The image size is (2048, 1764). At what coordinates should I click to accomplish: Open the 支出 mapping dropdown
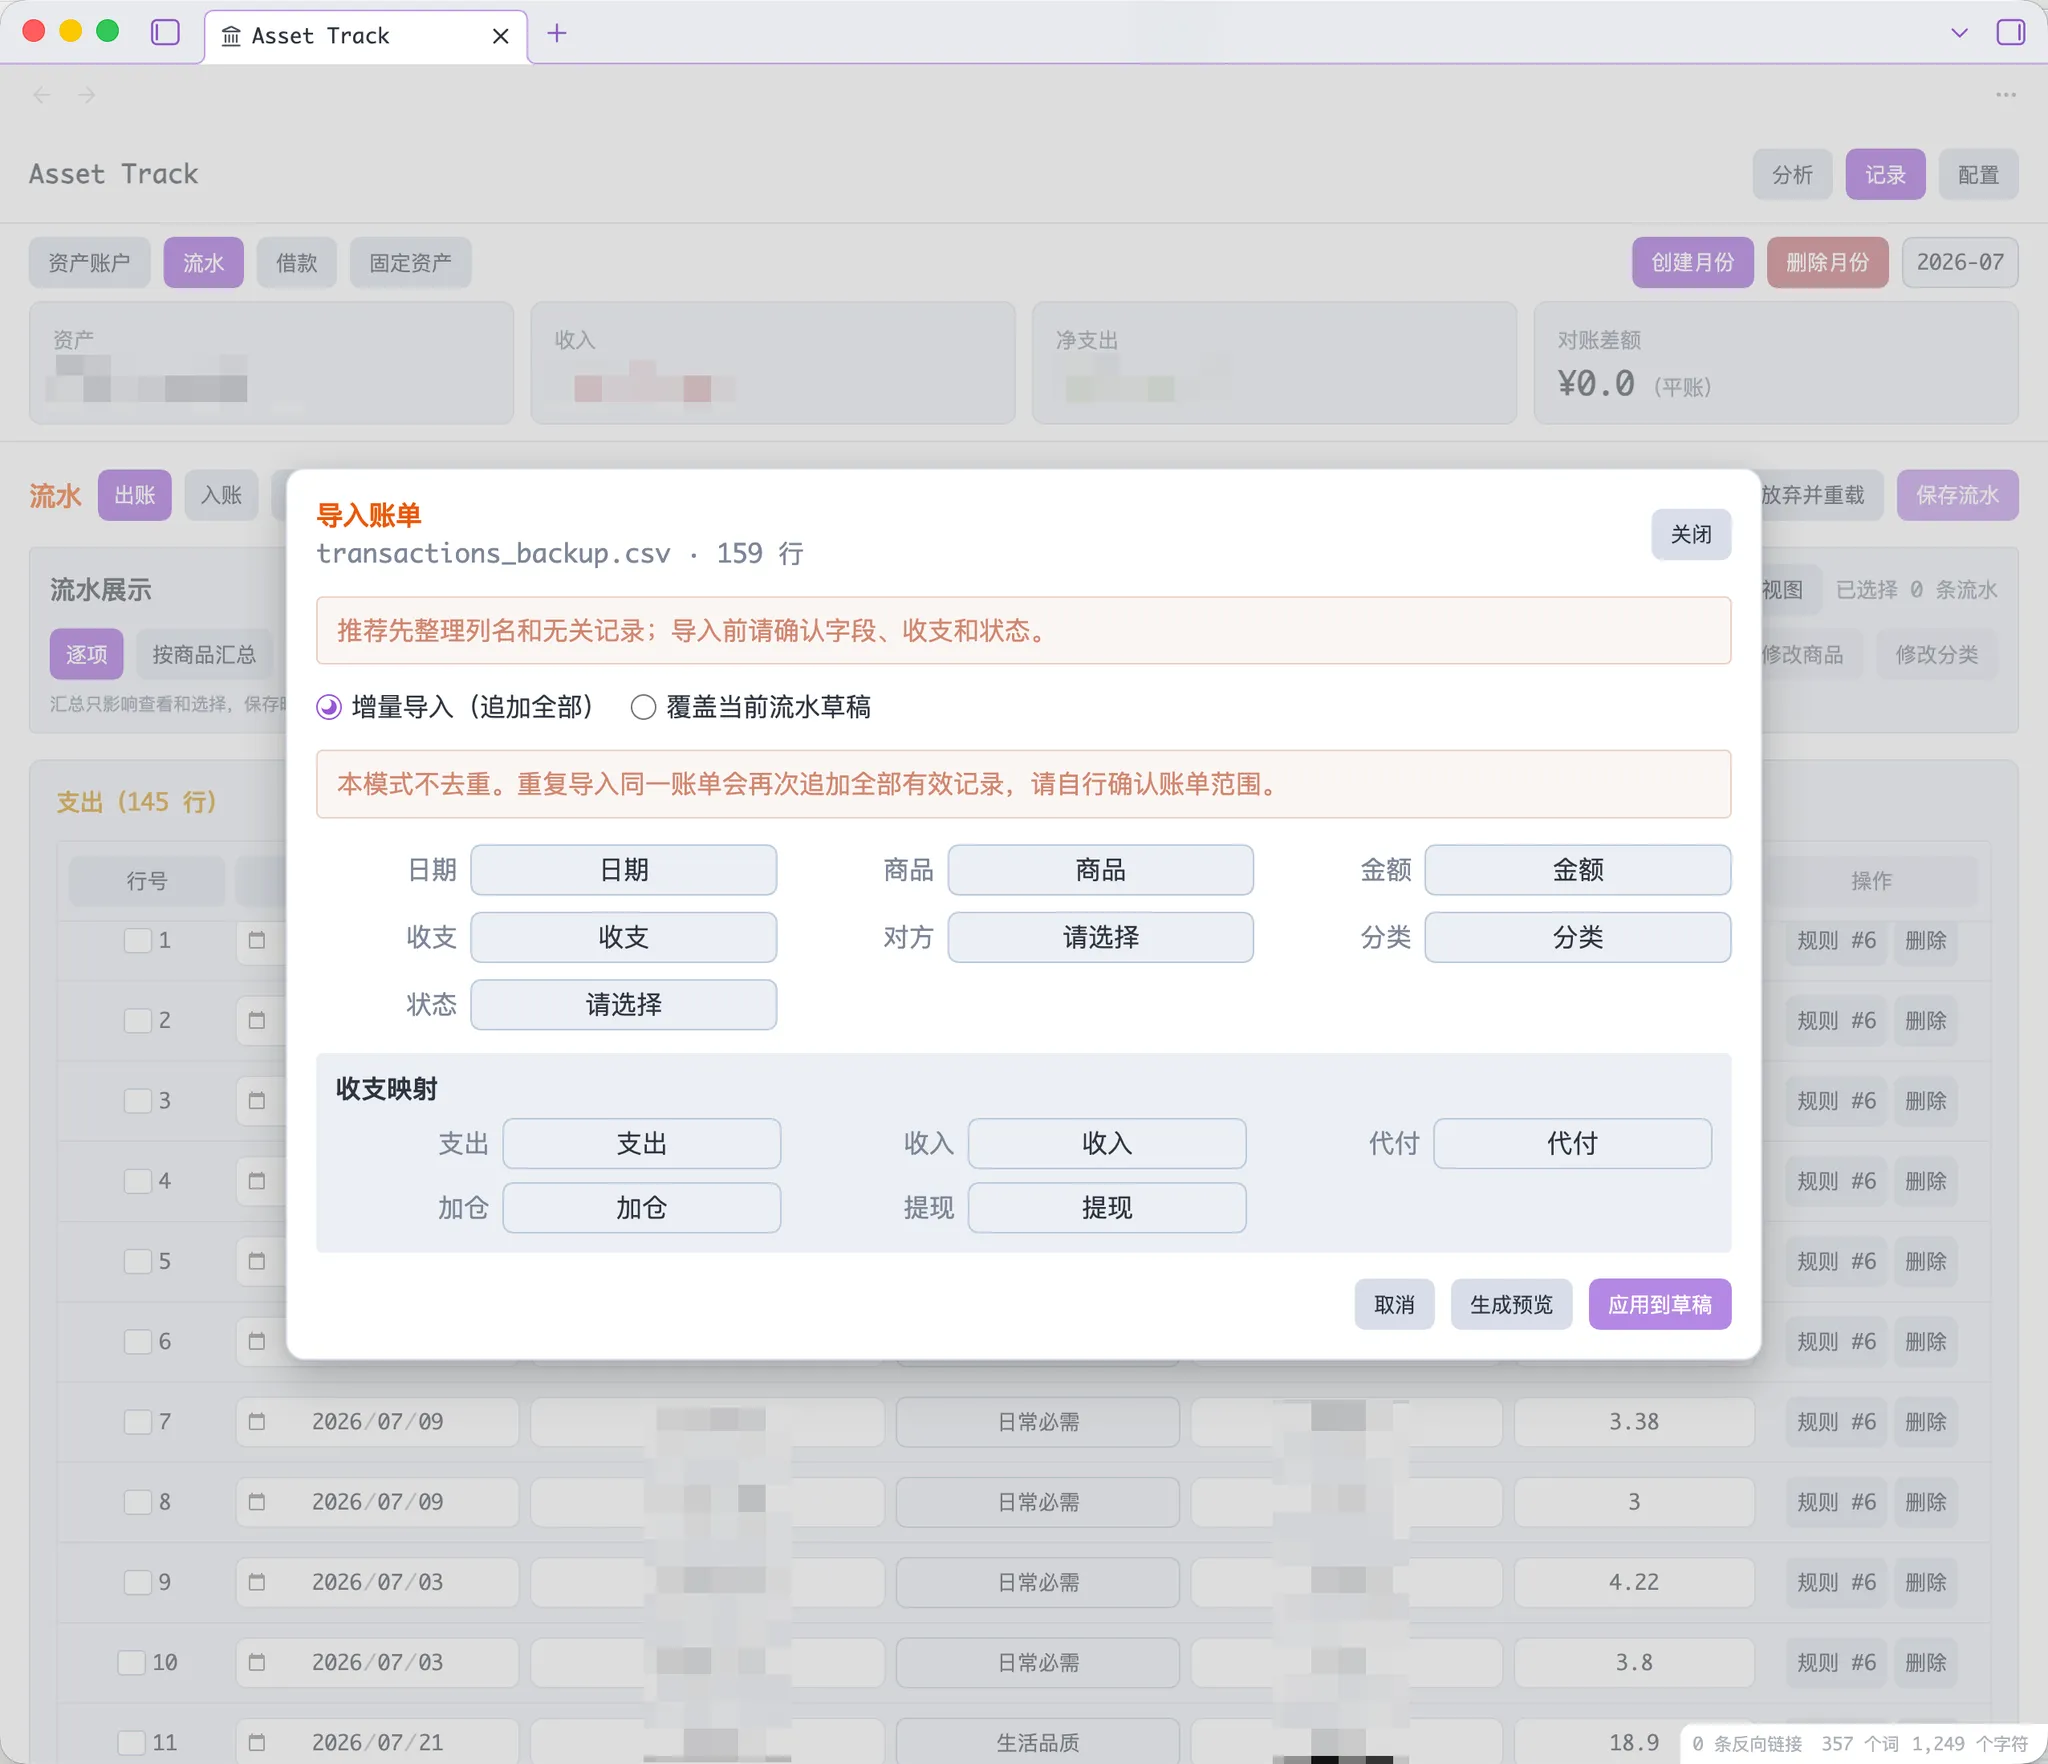[x=641, y=1143]
